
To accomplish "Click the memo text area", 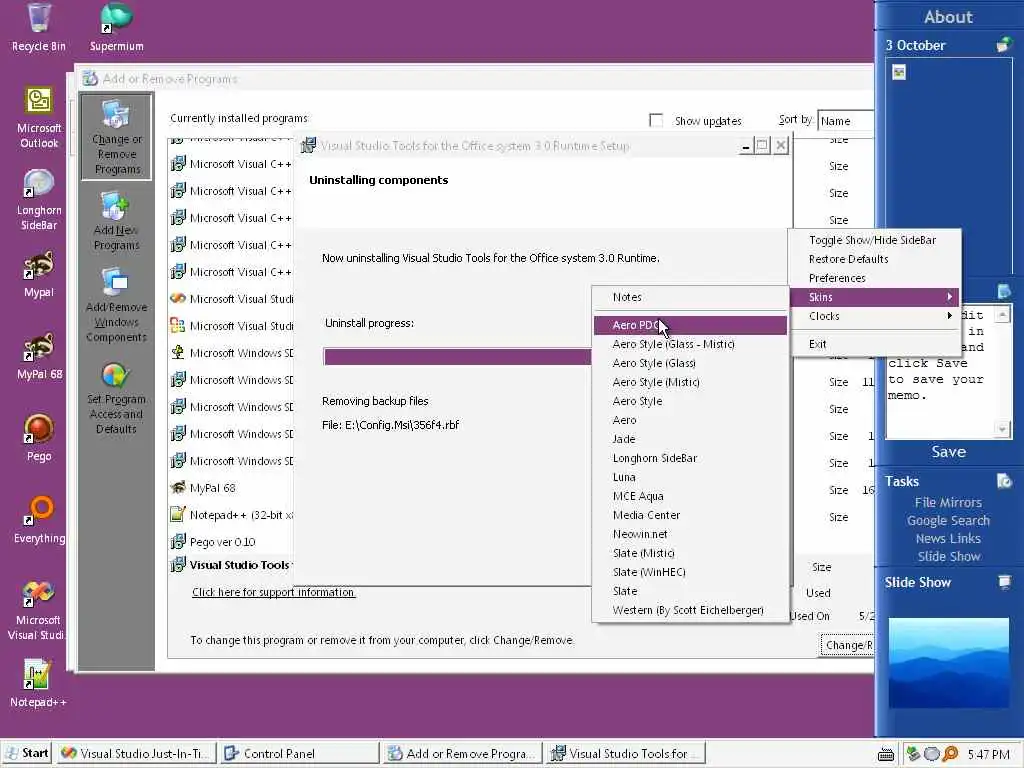I will point(939,372).
